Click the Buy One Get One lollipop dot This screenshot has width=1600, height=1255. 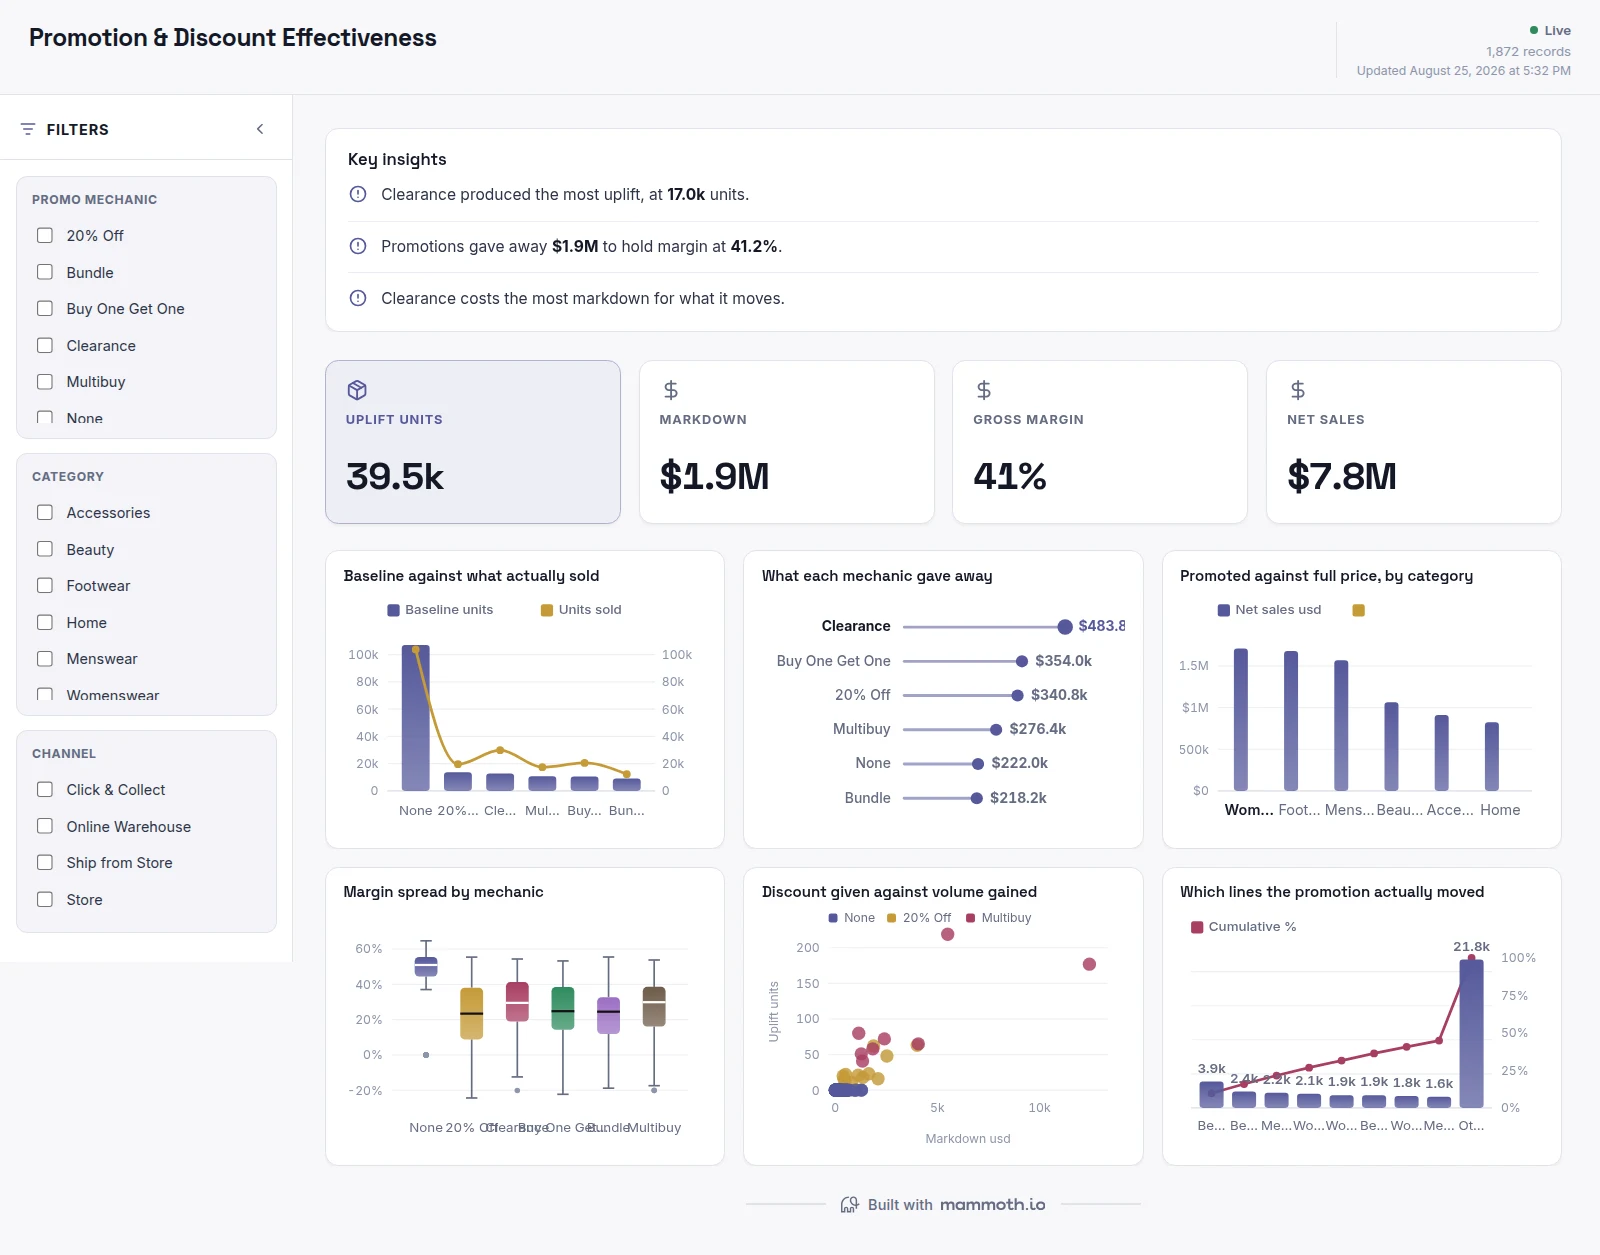(1022, 661)
